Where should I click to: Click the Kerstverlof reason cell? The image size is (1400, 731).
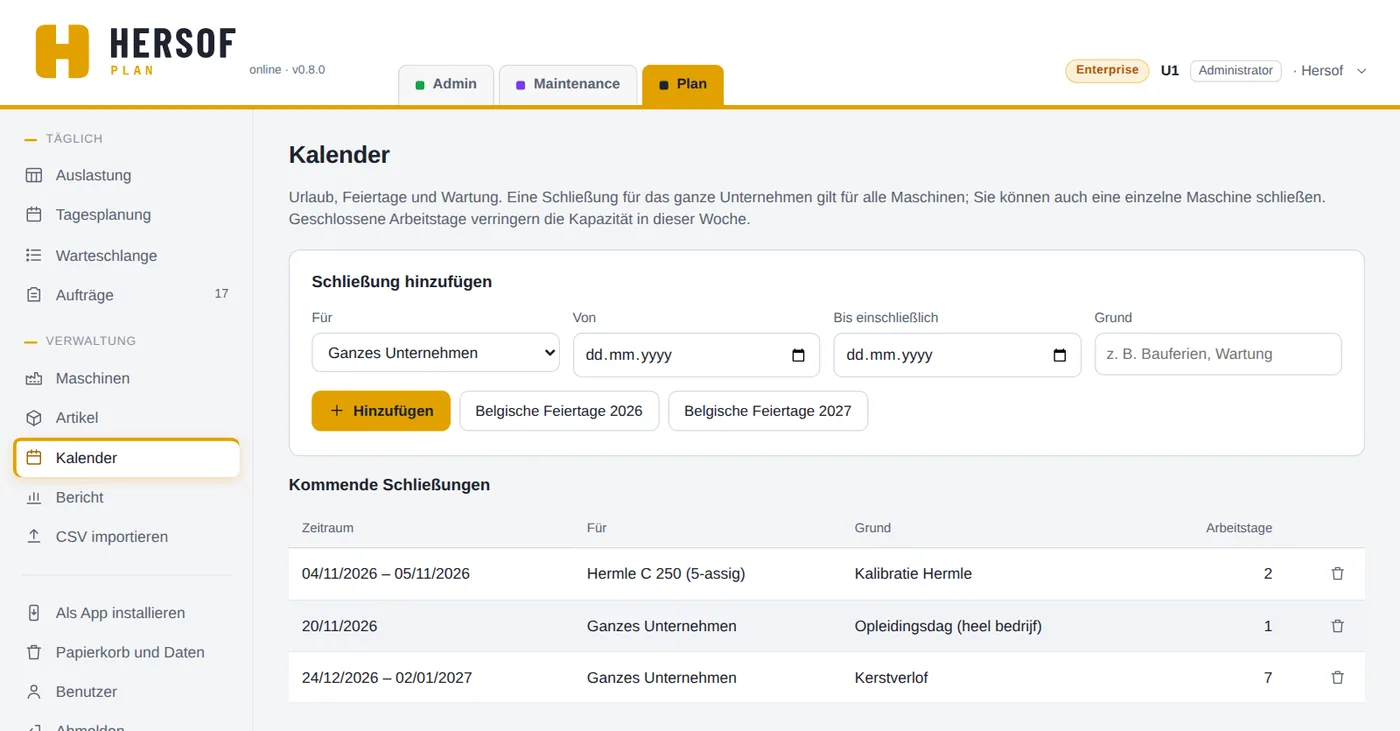point(891,678)
